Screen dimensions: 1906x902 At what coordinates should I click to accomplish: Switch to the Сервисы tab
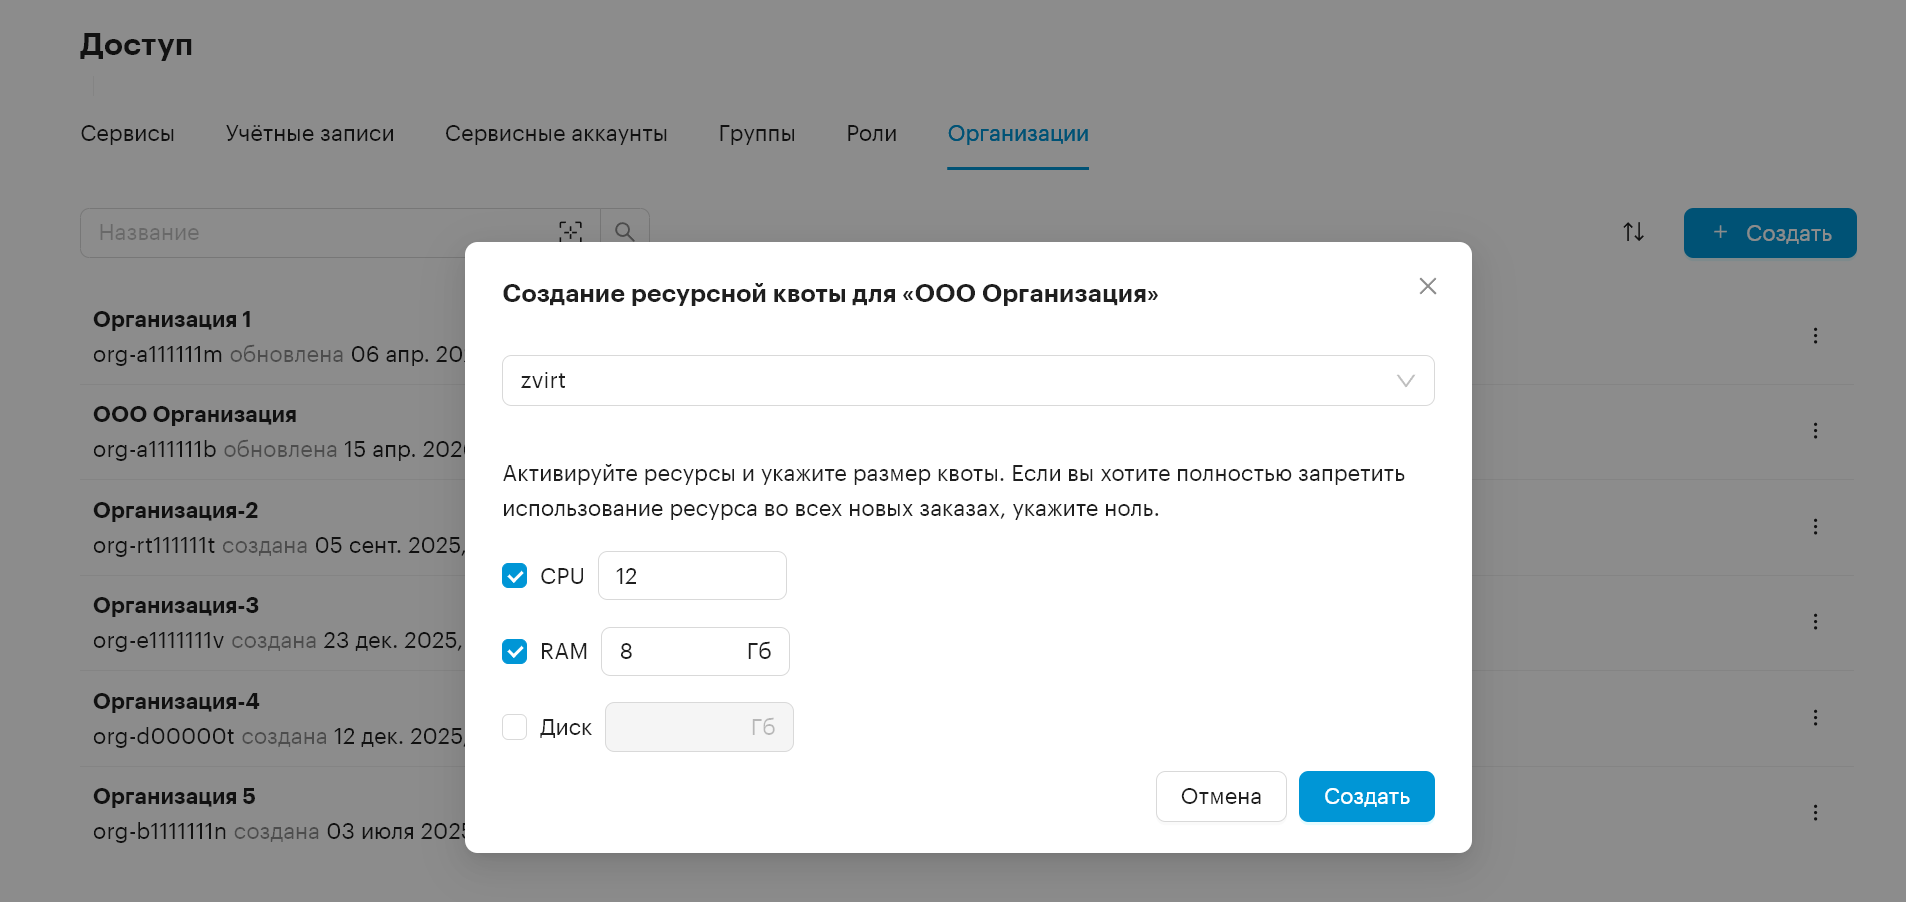click(x=128, y=134)
